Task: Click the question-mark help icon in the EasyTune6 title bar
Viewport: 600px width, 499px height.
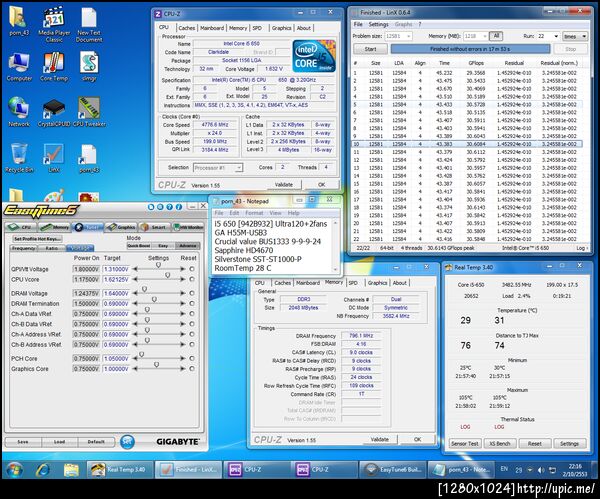Action: (x=169, y=207)
